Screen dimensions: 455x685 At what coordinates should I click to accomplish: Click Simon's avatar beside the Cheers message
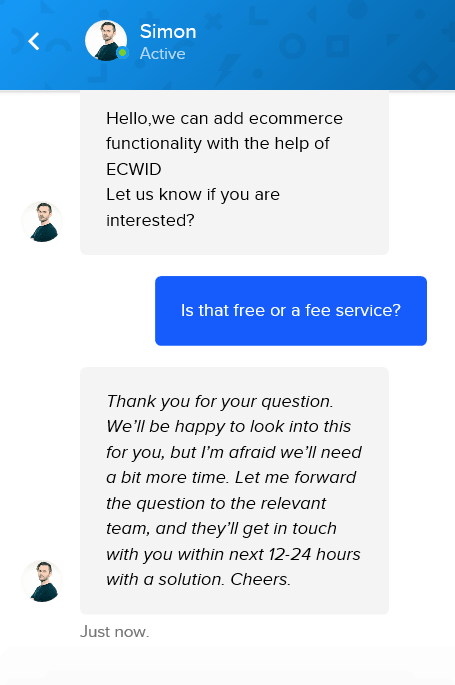coord(42,581)
